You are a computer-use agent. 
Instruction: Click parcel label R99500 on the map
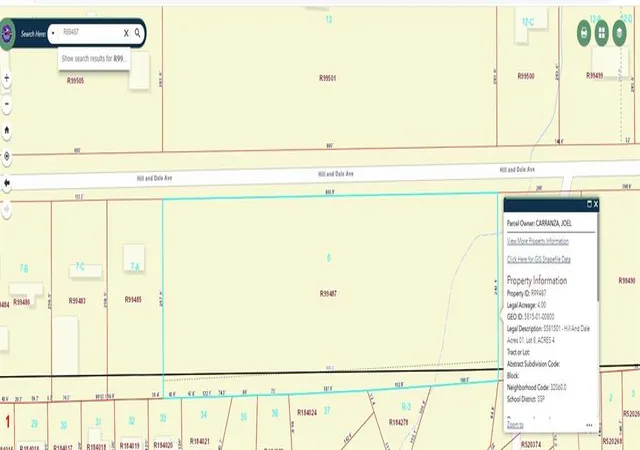point(526,76)
